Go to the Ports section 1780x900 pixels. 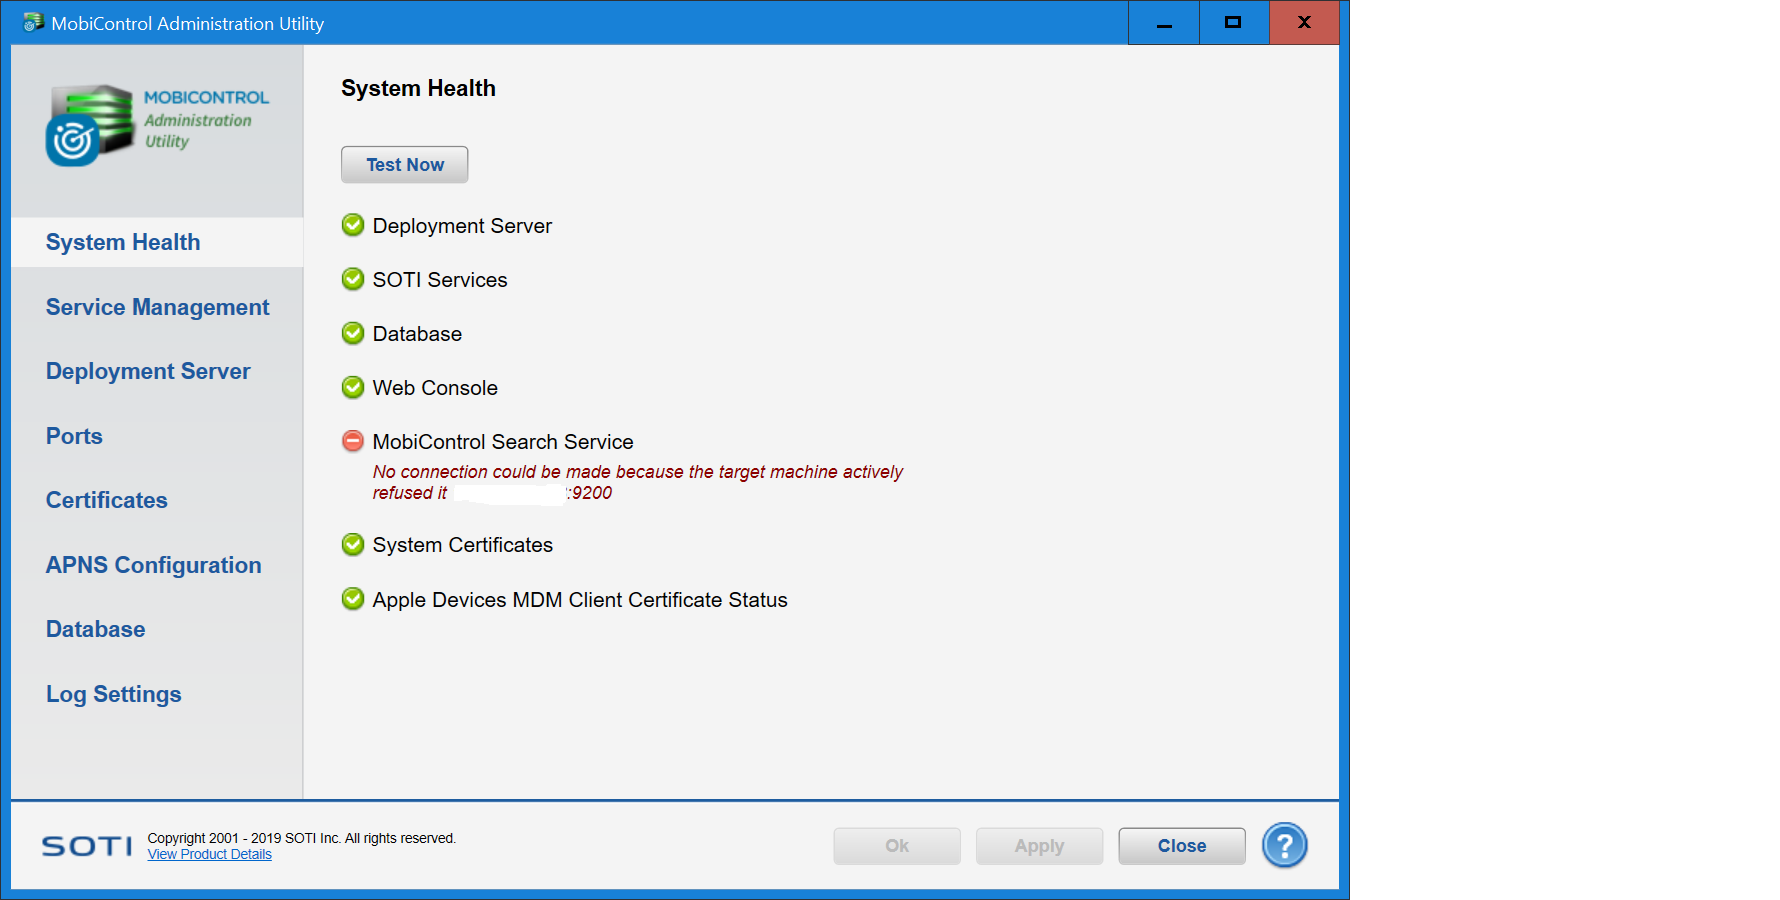[74, 436]
